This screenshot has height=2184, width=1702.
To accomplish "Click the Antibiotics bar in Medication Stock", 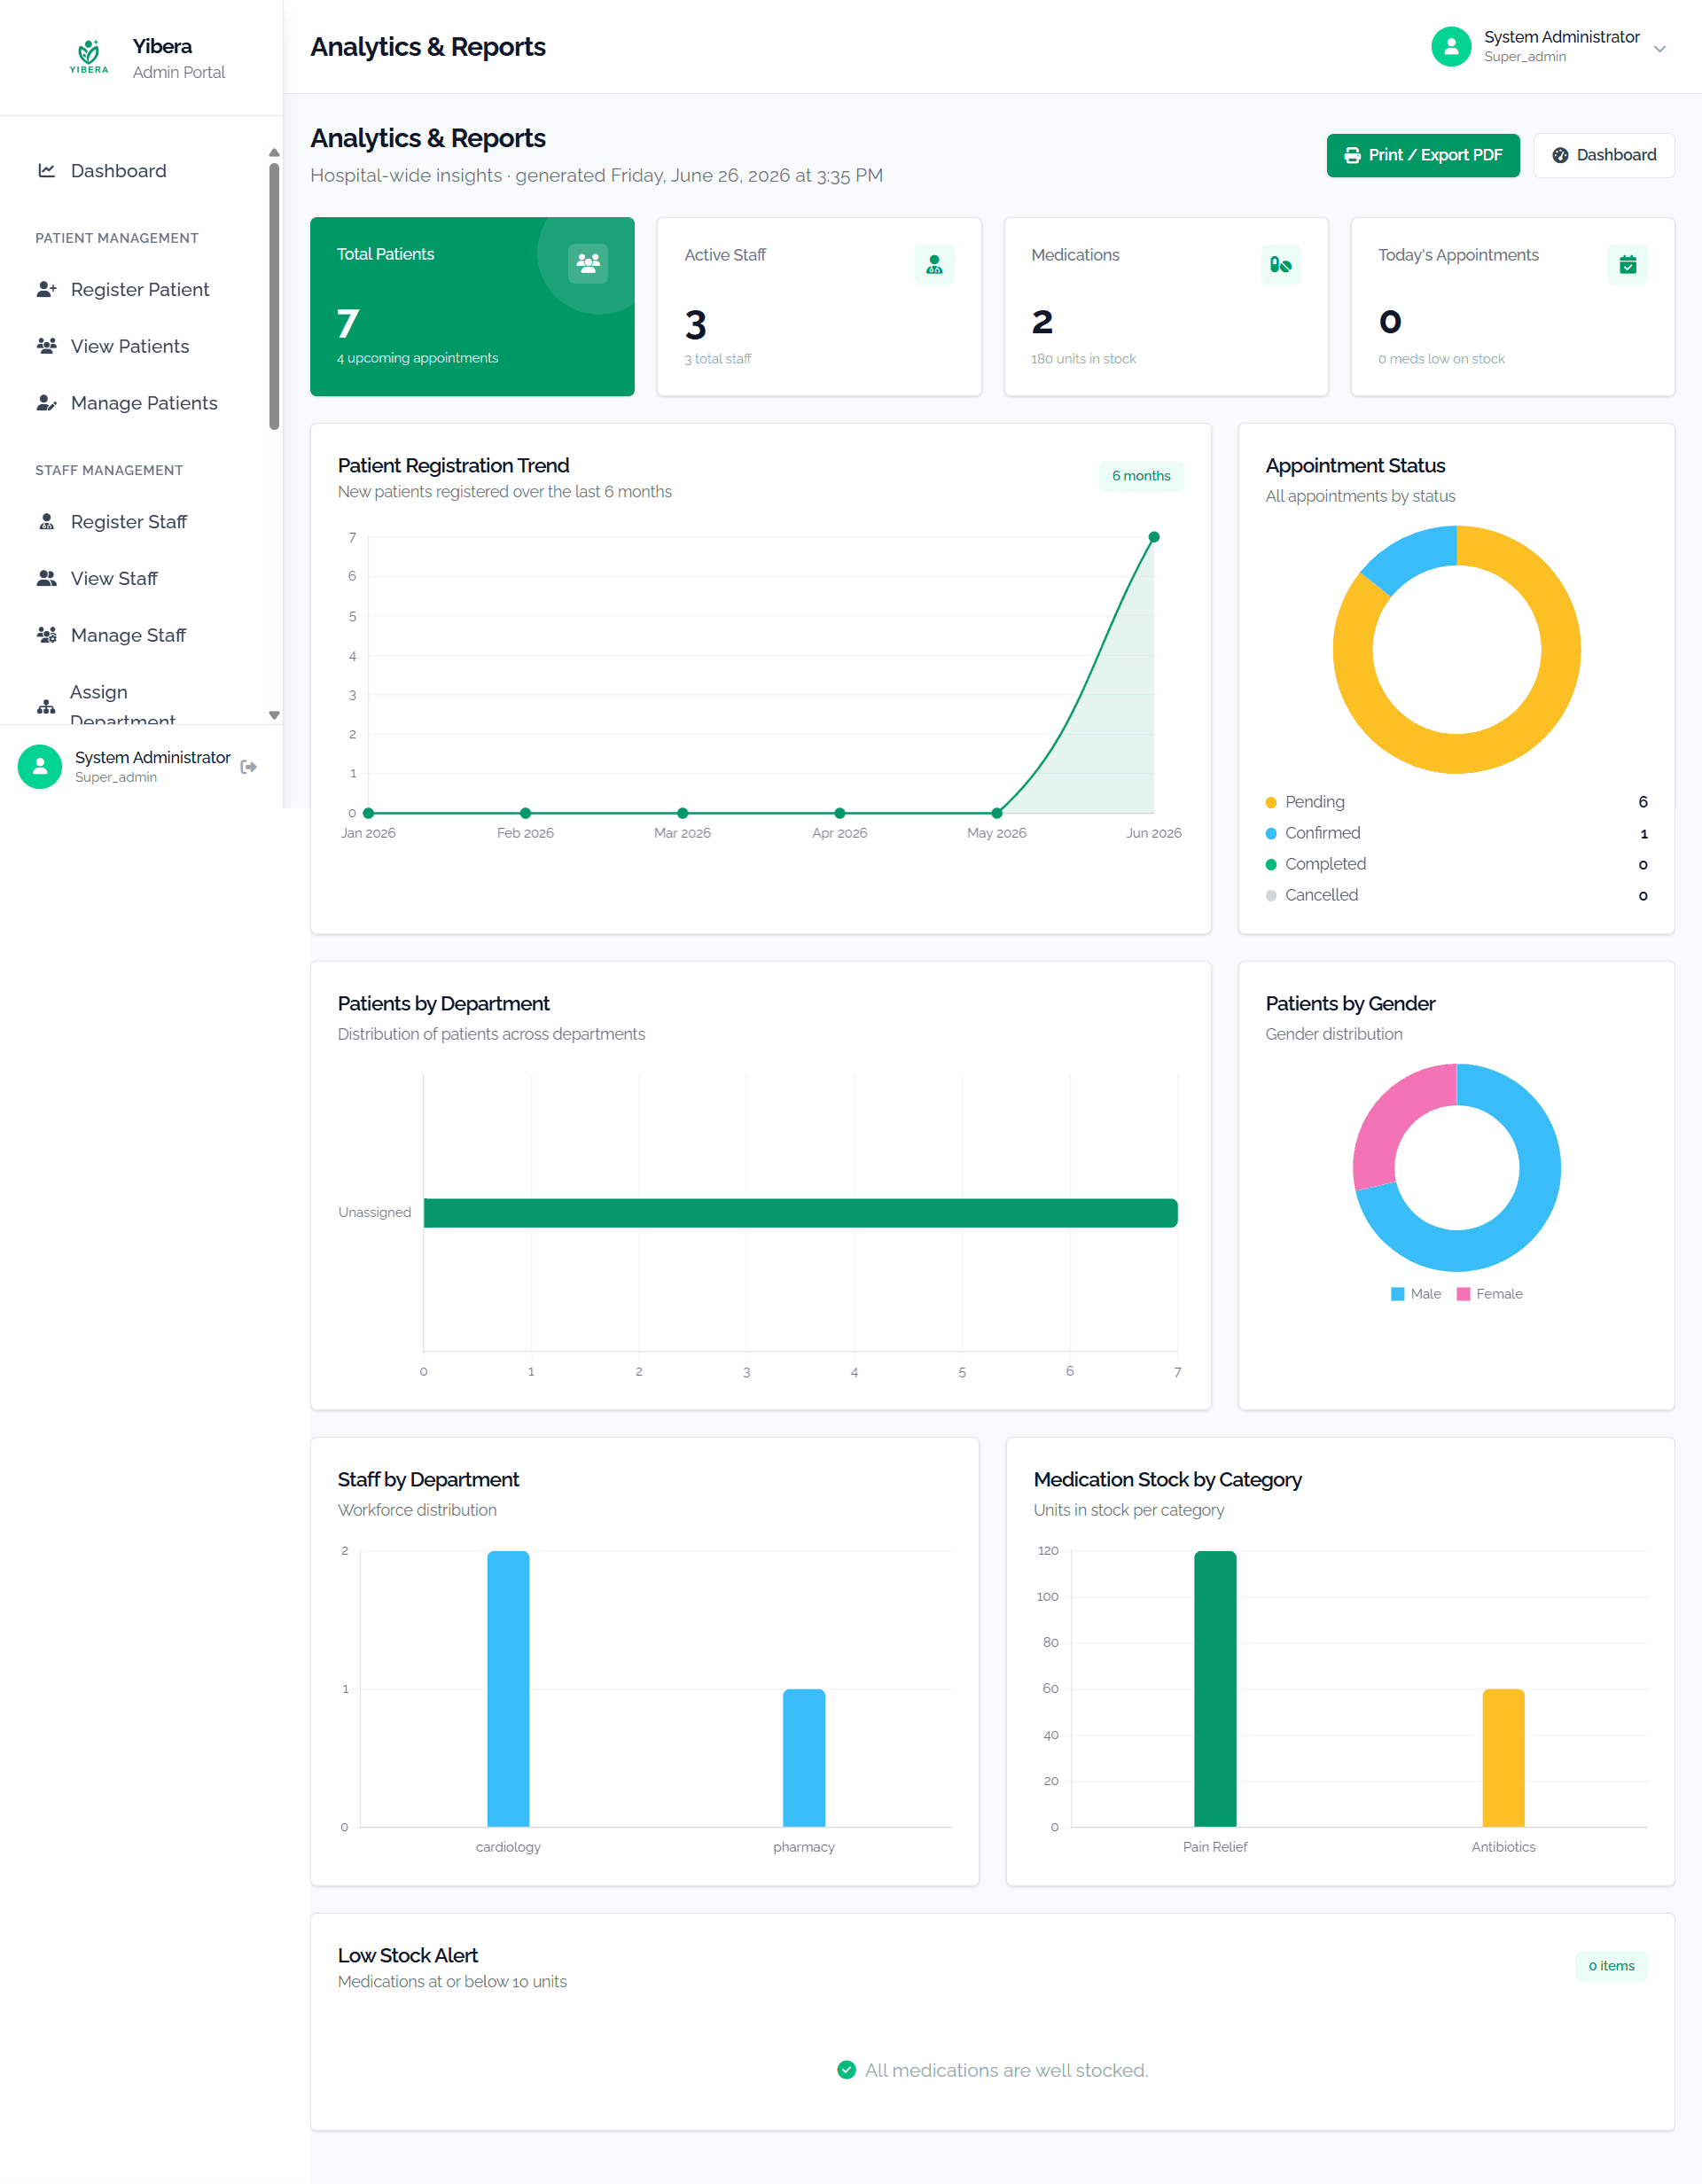I will click(1503, 1758).
